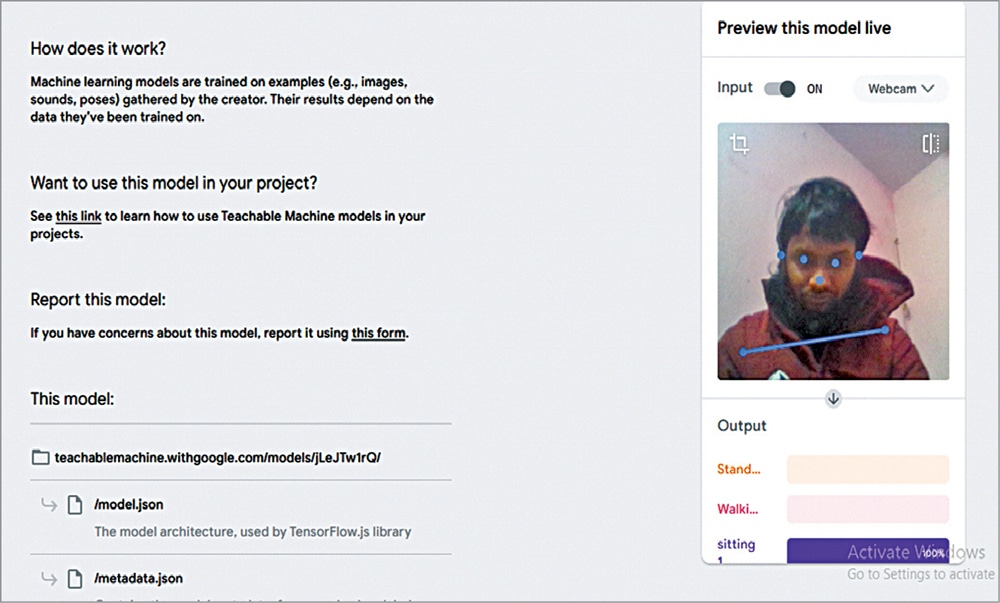Click the folder icon beside model URL
1000x603 pixels.
[40, 457]
